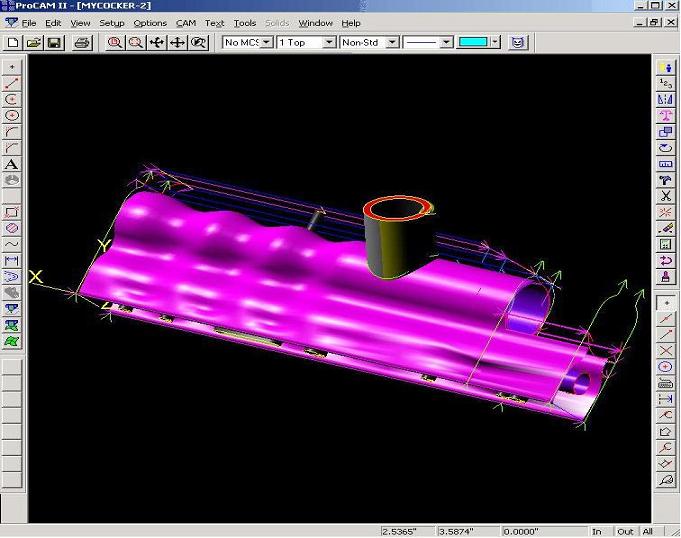
Task: Open the 1 Top view dropdown
Action: pyautogui.click(x=331, y=42)
